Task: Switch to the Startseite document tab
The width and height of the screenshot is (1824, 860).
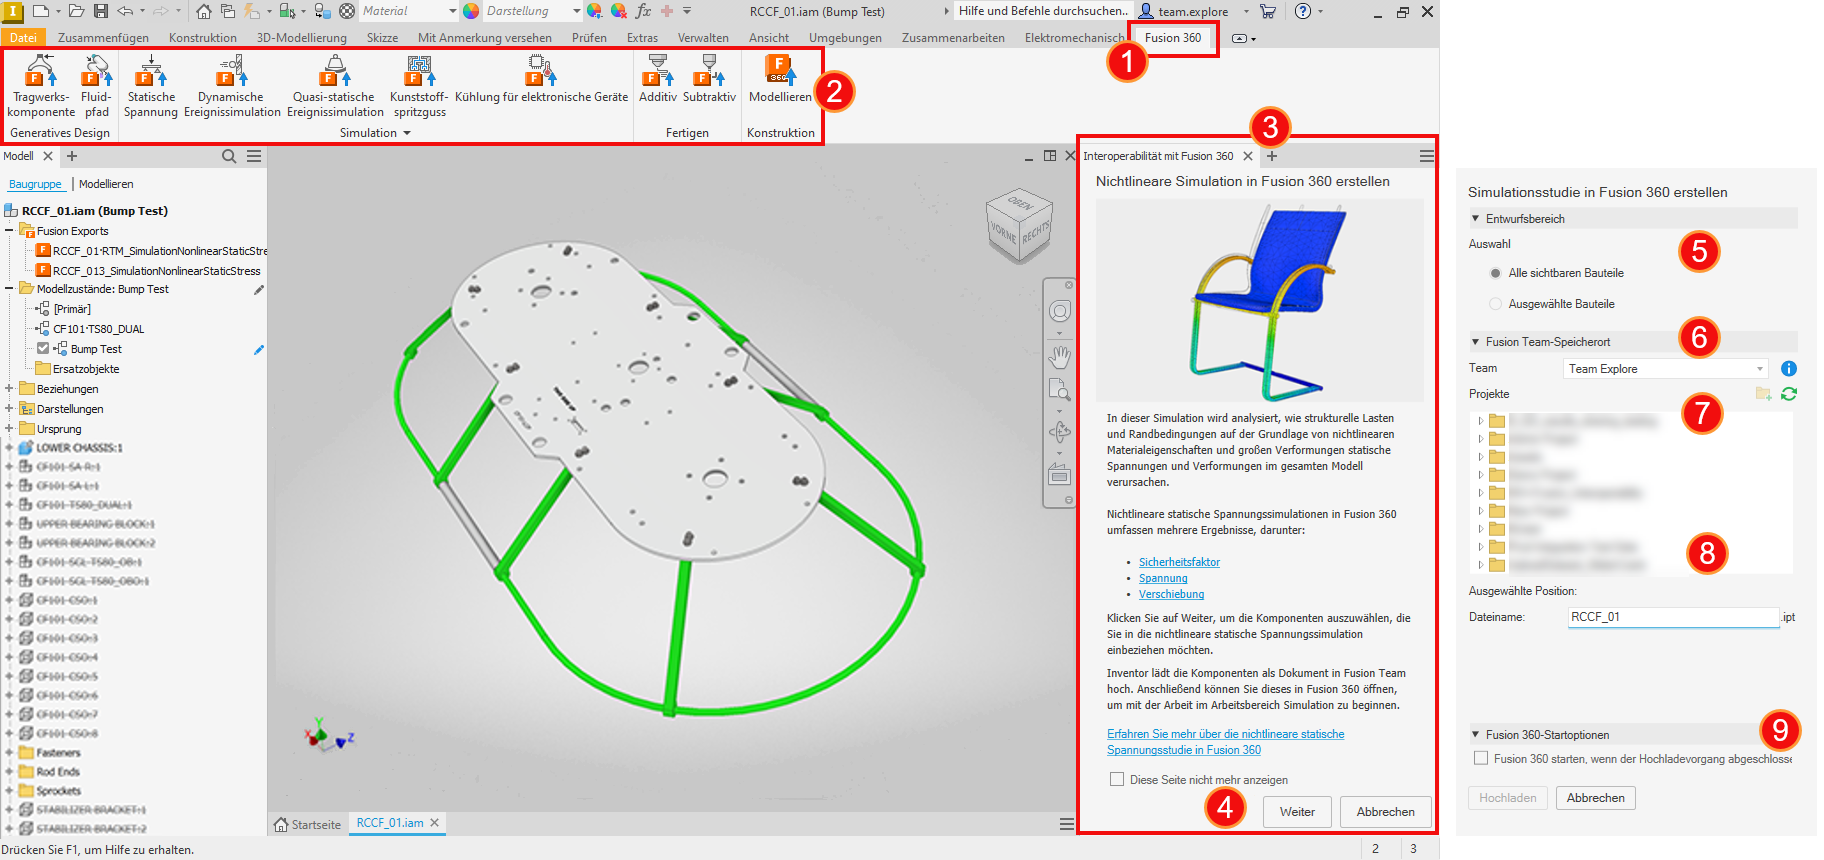Action: pyautogui.click(x=308, y=824)
